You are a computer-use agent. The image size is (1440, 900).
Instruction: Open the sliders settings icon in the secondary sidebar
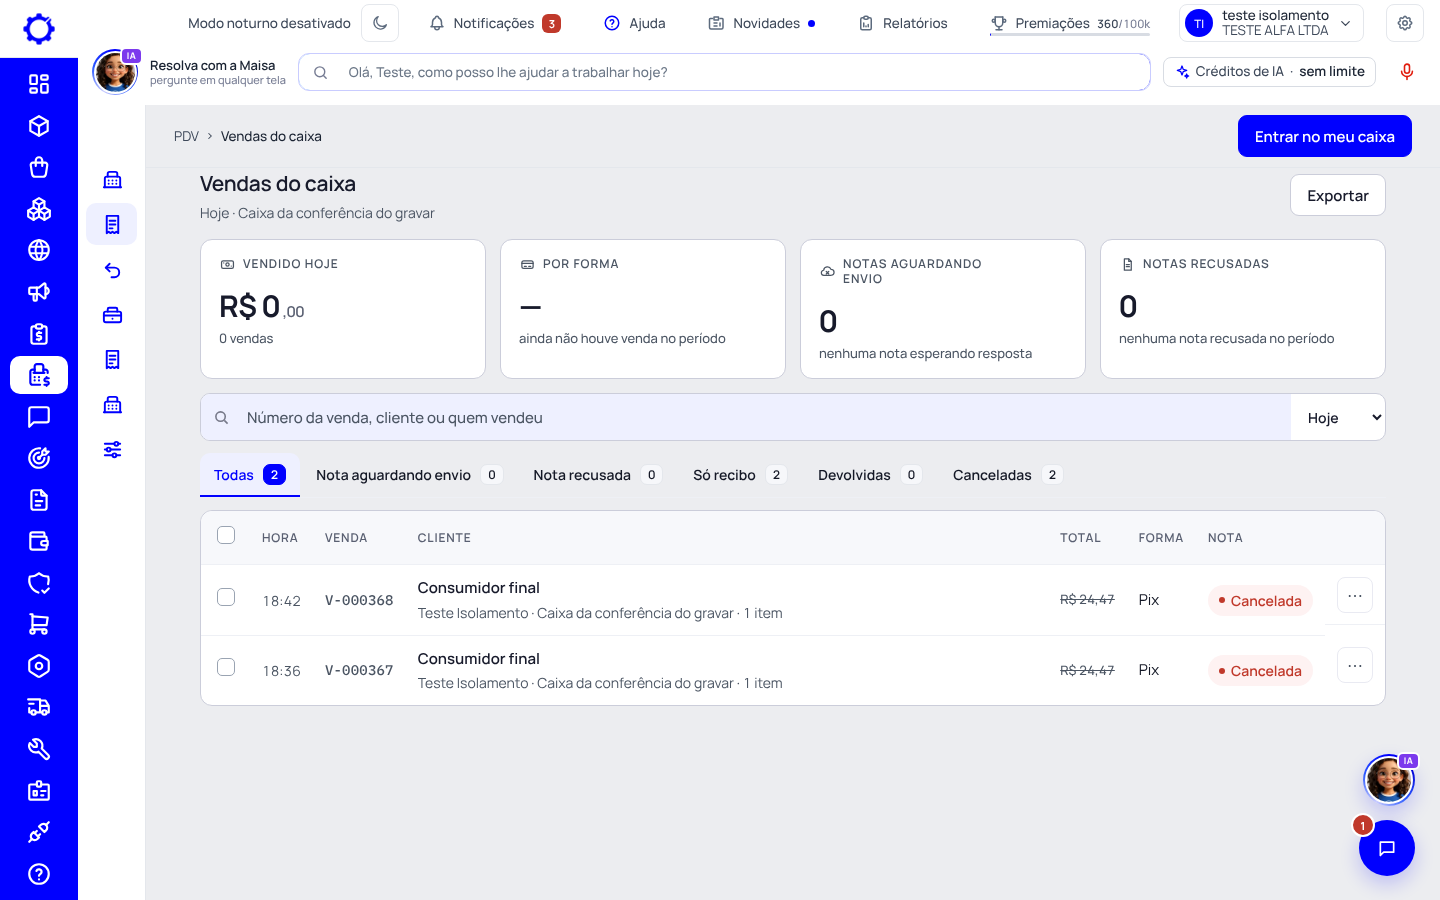point(112,449)
